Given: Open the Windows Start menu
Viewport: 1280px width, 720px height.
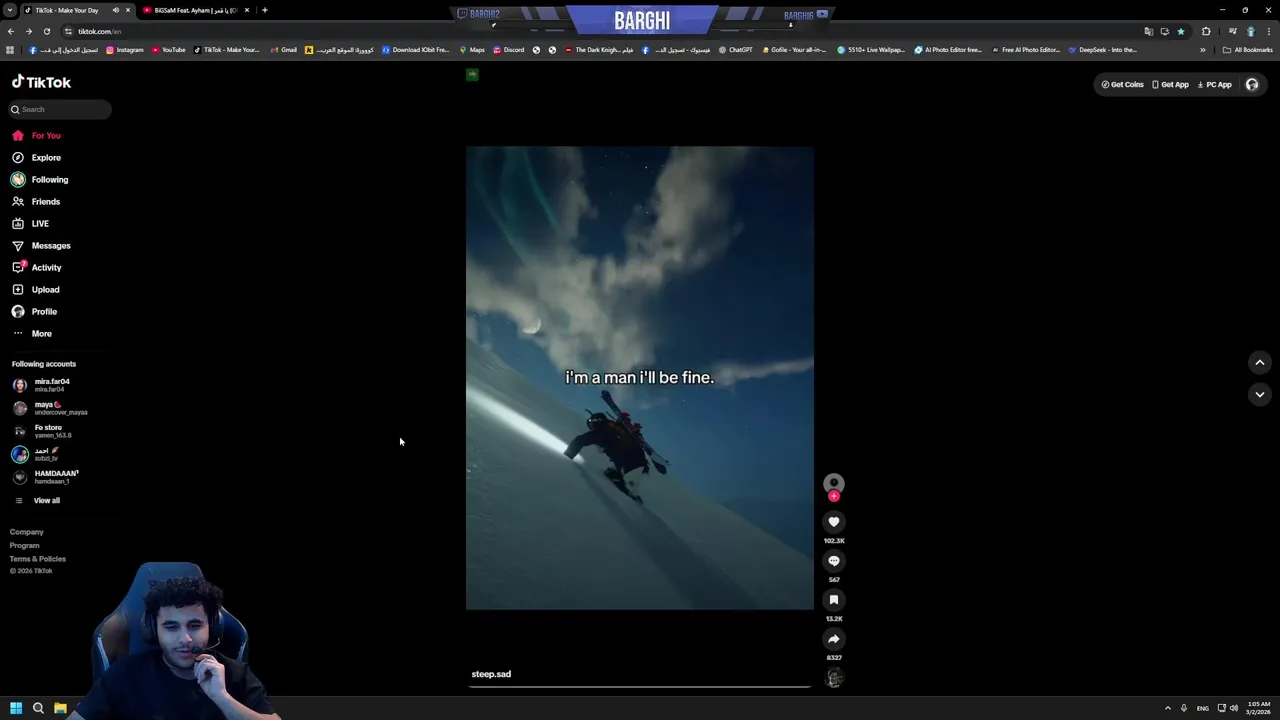Looking at the screenshot, I should pyautogui.click(x=16, y=708).
